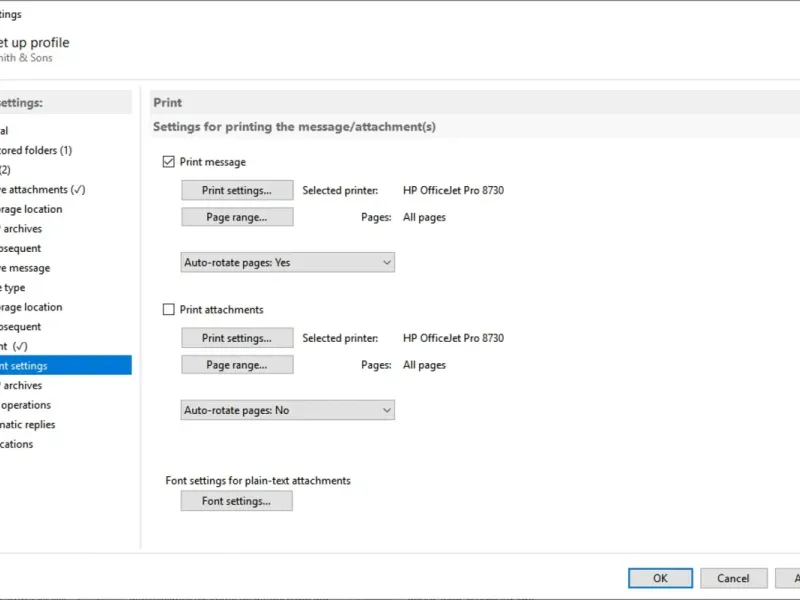Select the Print (✓) sidebar entry
The height and width of the screenshot is (600, 800).
click(14, 346)
